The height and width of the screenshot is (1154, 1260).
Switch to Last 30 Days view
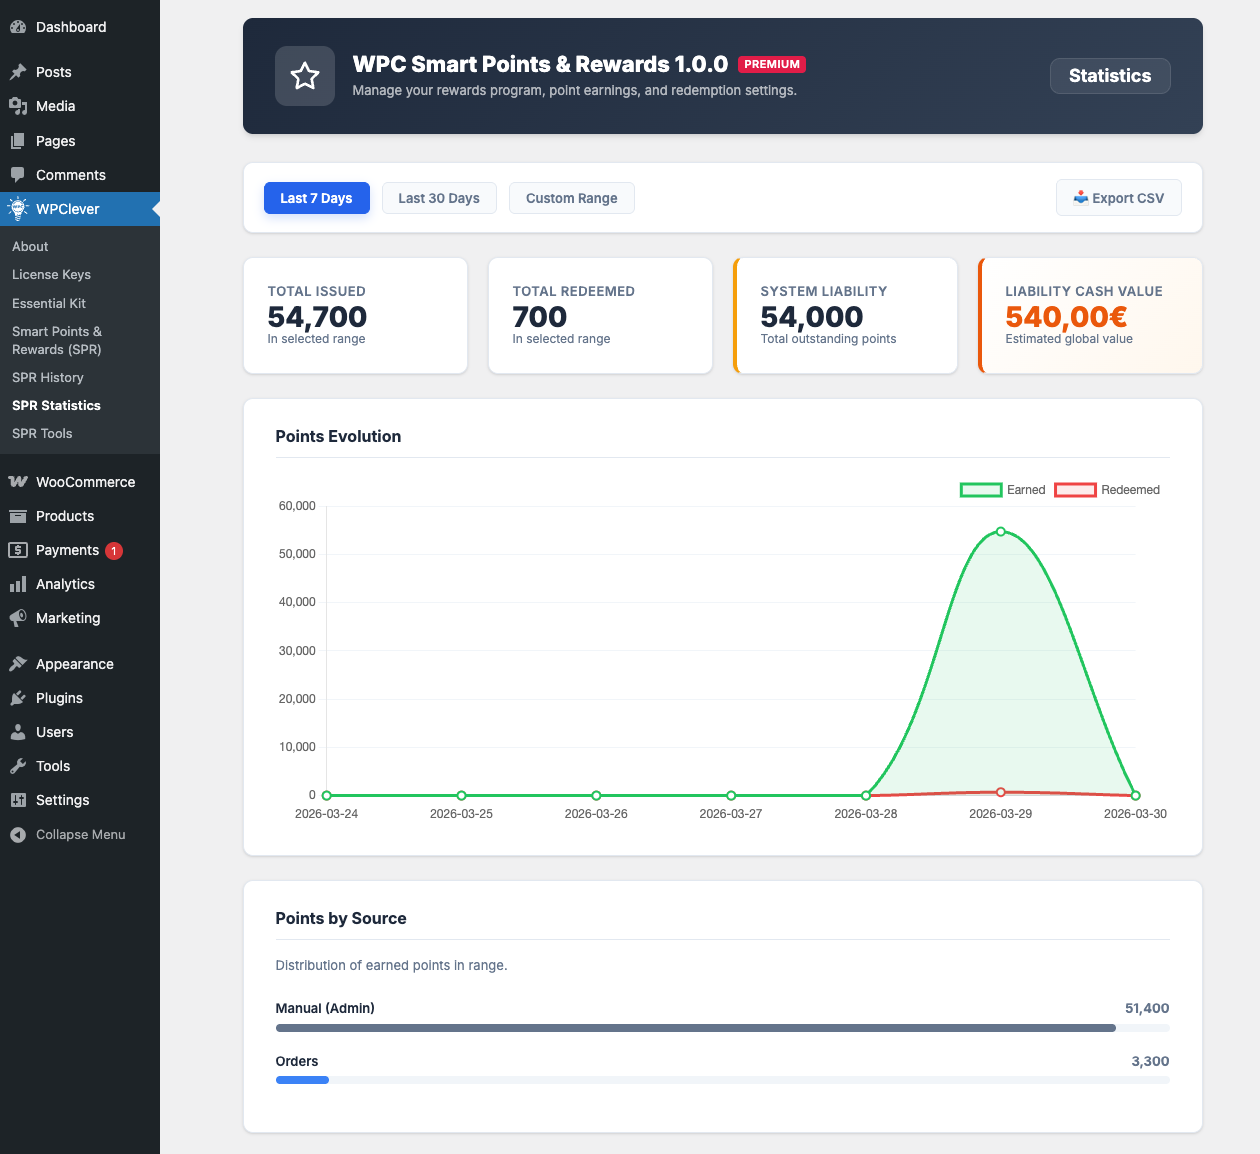439,198
